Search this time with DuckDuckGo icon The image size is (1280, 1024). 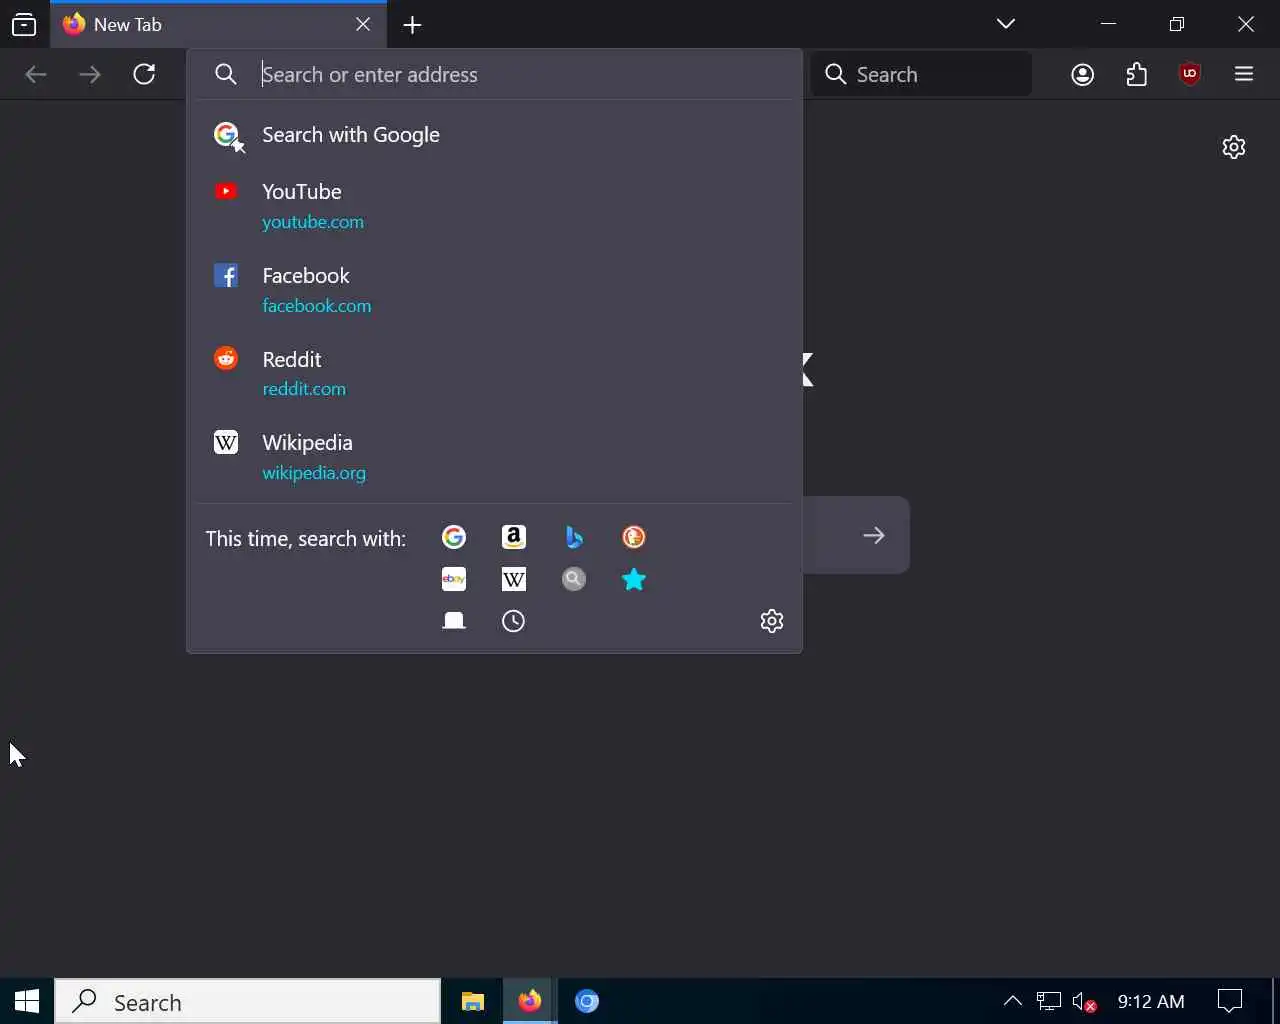pos(634,537)
